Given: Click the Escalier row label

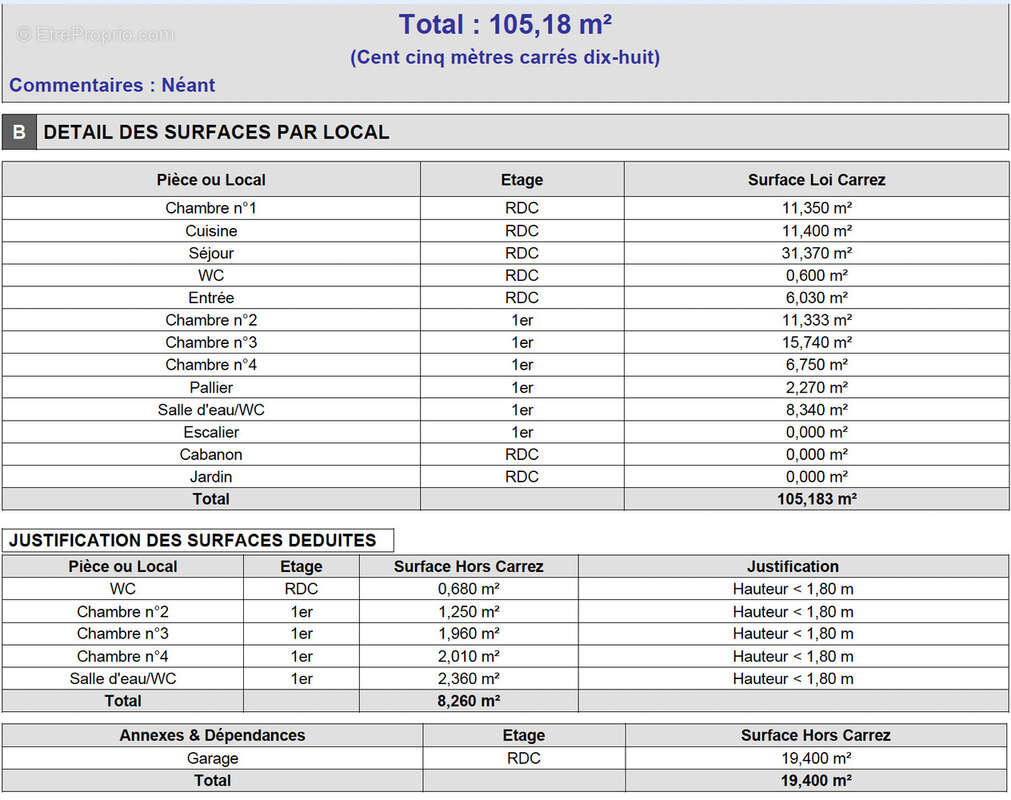Looking at the screenshot, I should [x=211, y=432].
